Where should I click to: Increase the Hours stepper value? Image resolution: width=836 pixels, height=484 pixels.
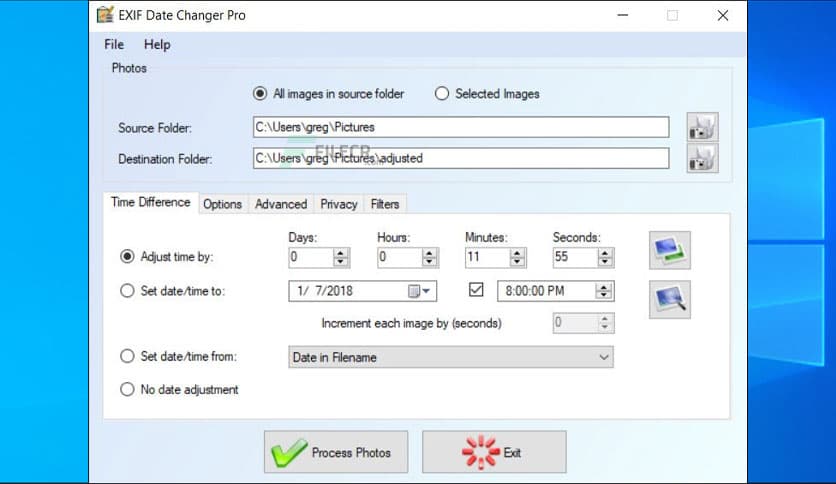(x=430, y=253)
